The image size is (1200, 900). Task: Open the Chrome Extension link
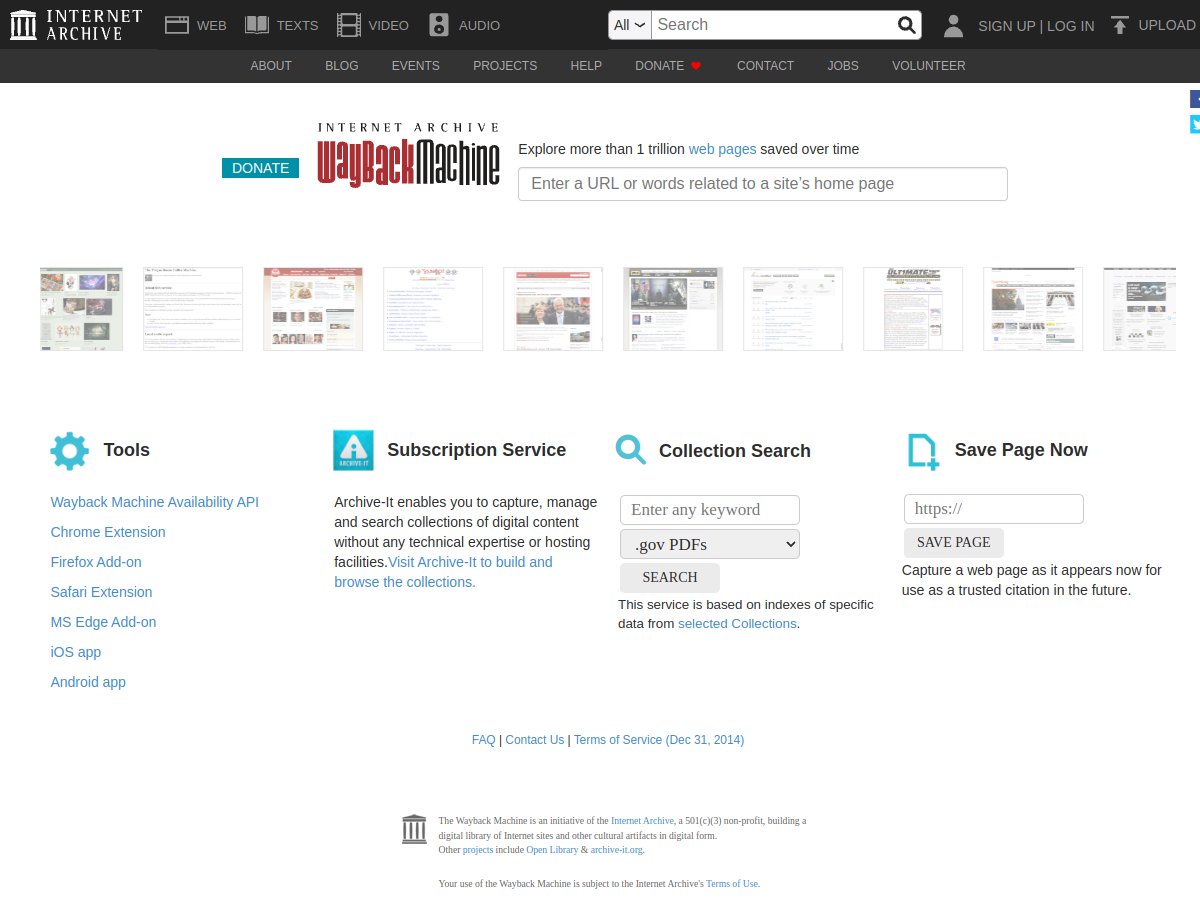coord(108,532)
